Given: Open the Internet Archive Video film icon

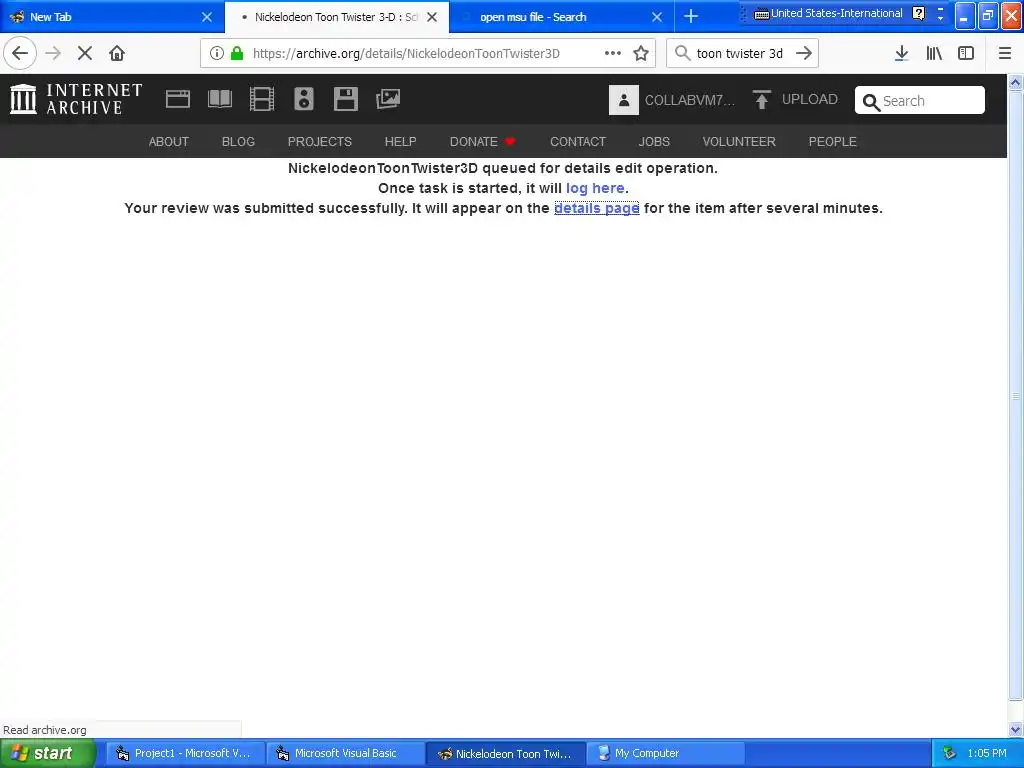Looking at the screenshot, I should coord(262,99).
